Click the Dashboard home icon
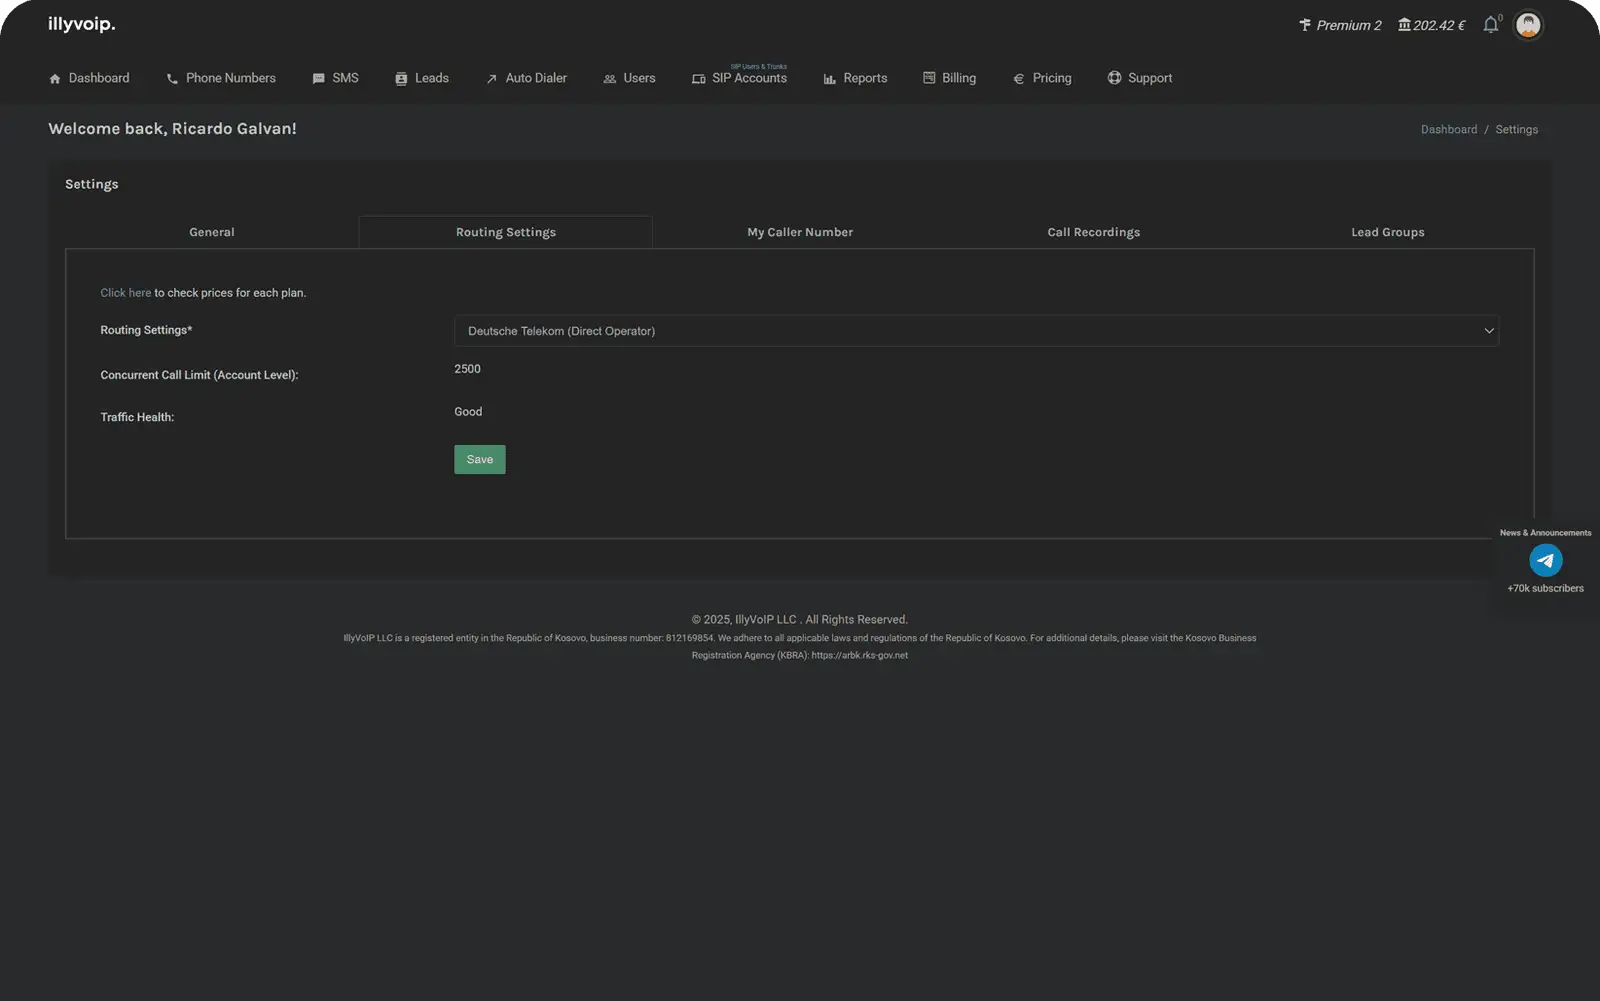 point(55,79)
